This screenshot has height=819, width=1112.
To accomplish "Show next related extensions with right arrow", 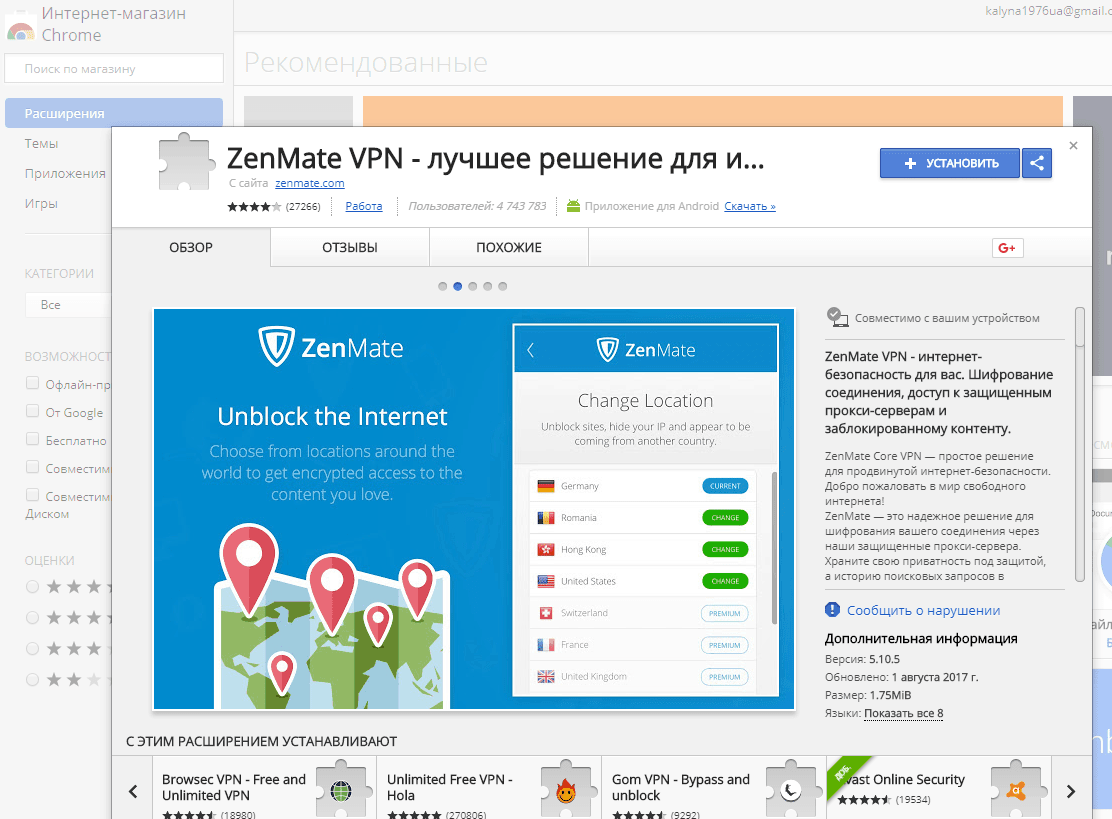I will click(x=1071, y=791).
